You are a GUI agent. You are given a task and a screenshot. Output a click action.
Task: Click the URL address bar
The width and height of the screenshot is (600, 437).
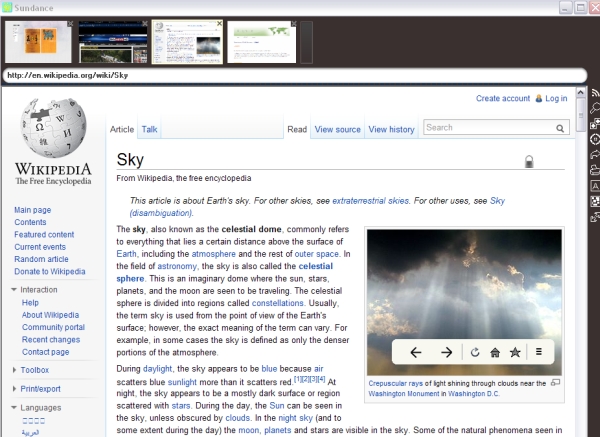295,75
